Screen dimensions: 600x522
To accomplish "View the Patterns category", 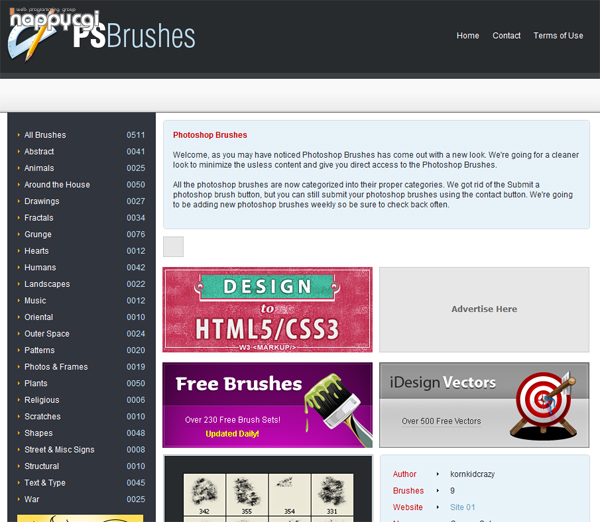I will (39, 350).
